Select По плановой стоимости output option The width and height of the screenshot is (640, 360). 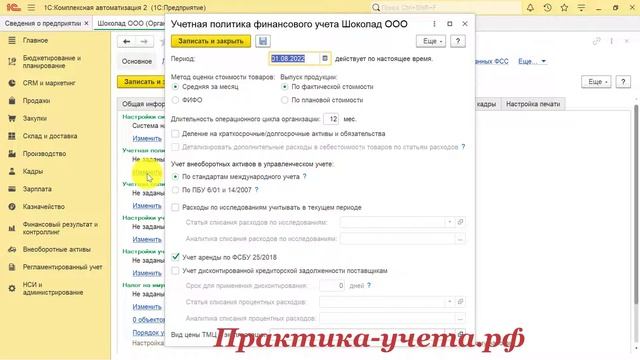click(x=284, y=100)
